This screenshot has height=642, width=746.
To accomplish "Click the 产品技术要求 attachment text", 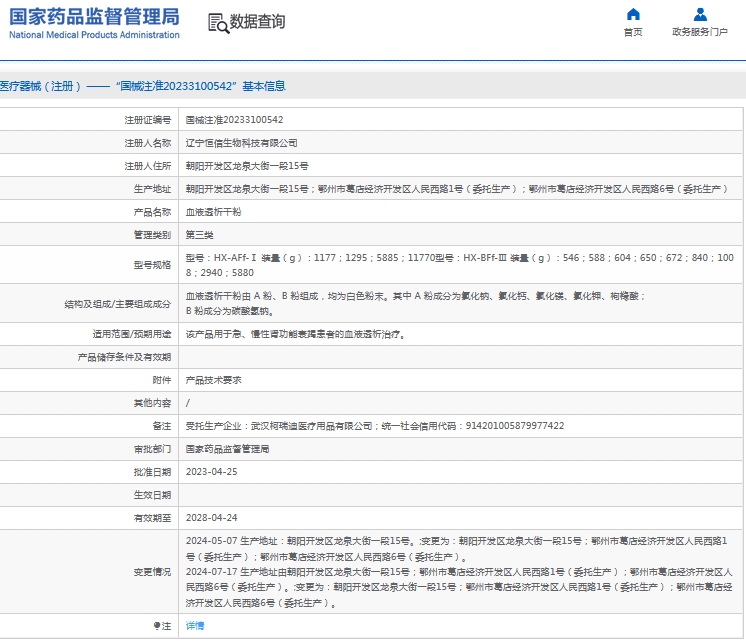I will pos(213,380).
